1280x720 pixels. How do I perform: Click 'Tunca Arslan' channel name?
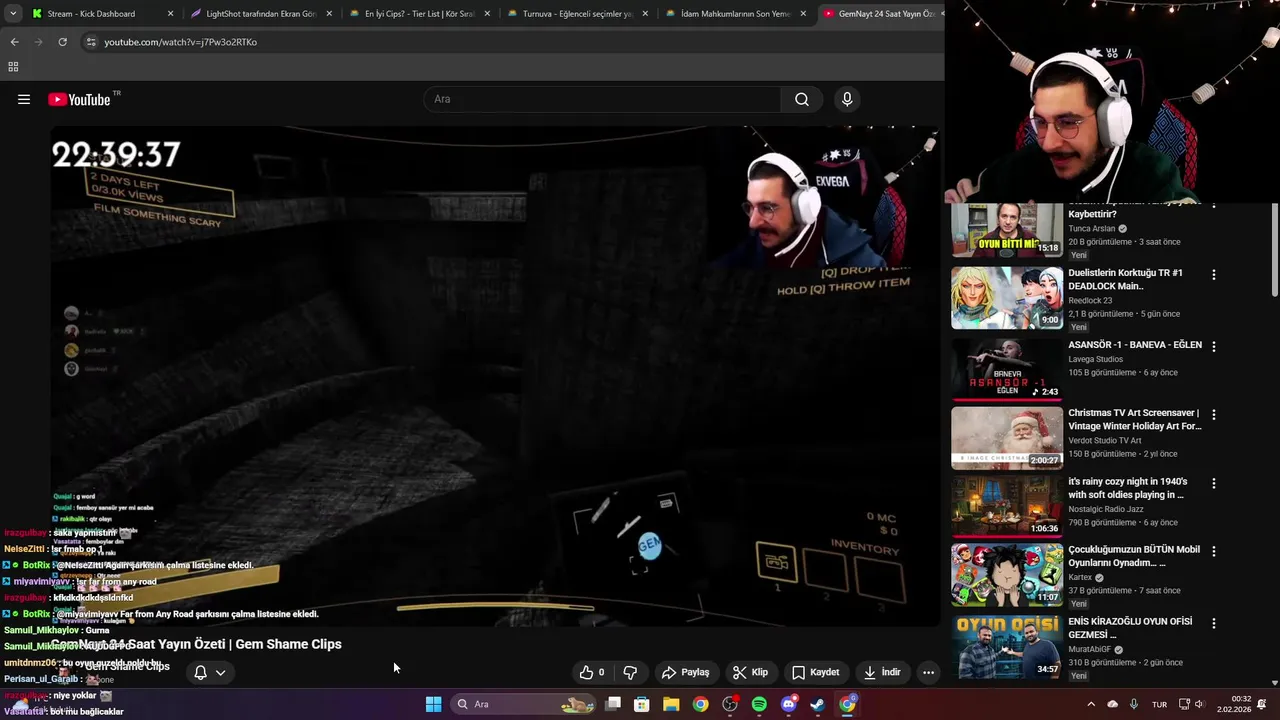(x=1091, y=228)
